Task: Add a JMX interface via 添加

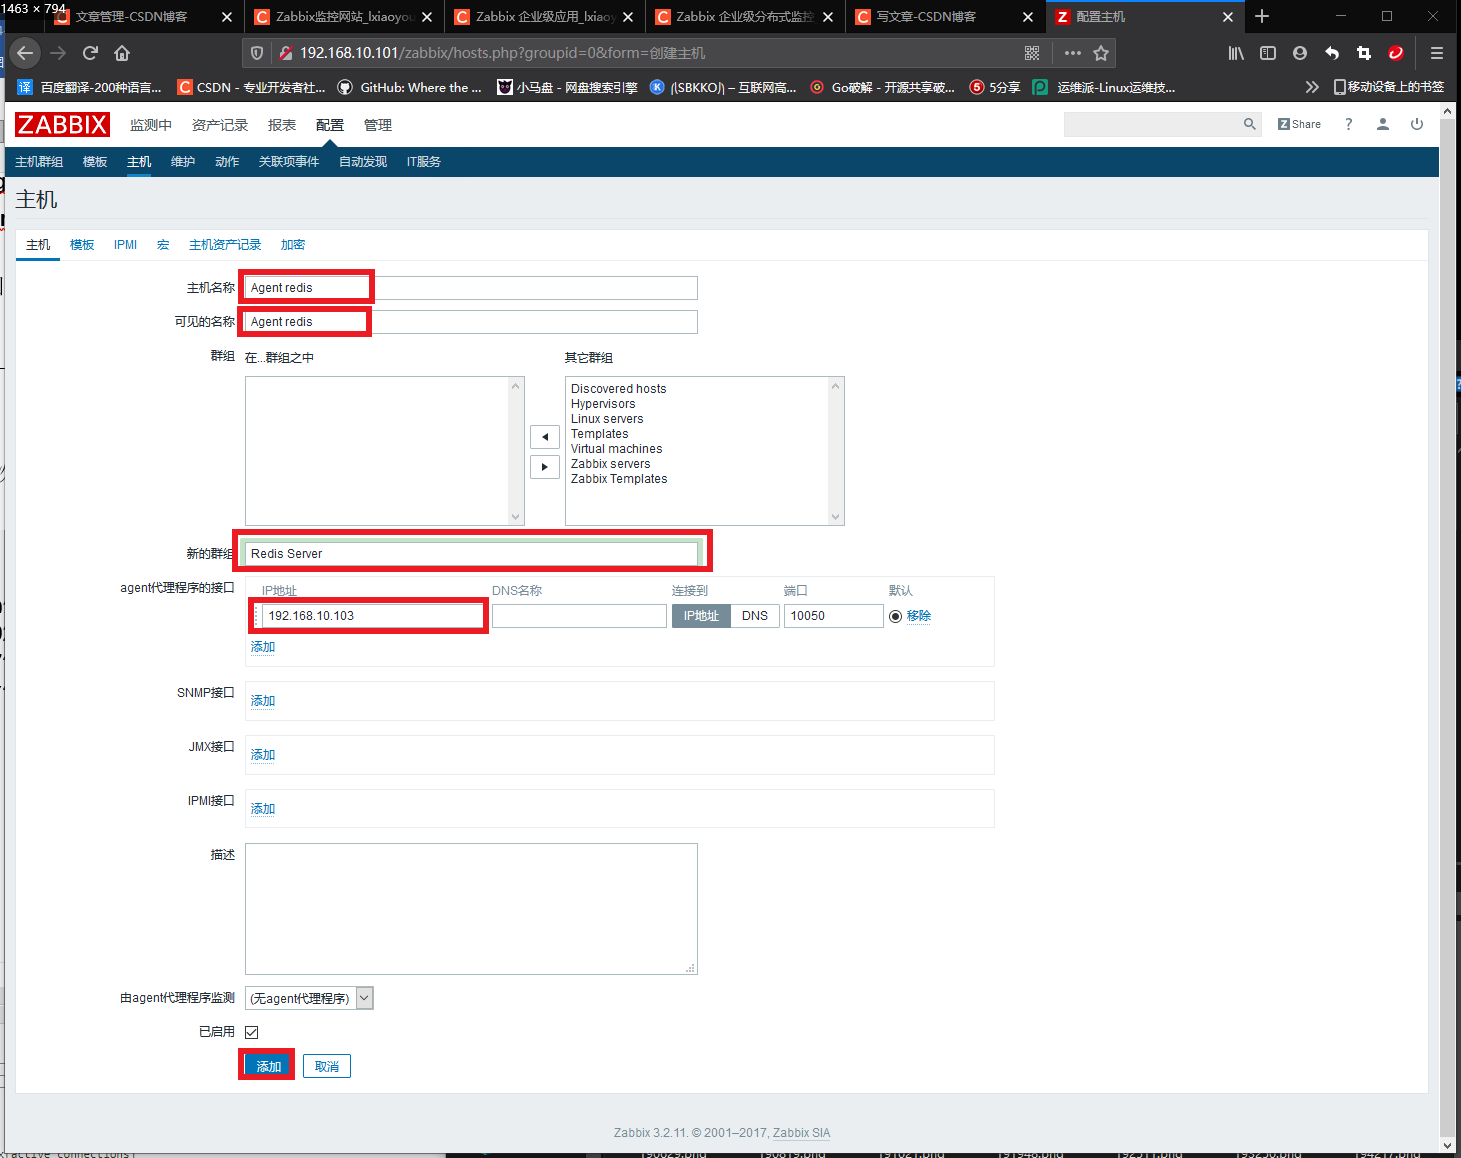Action: pyautogui.click(x=263, y=755)
